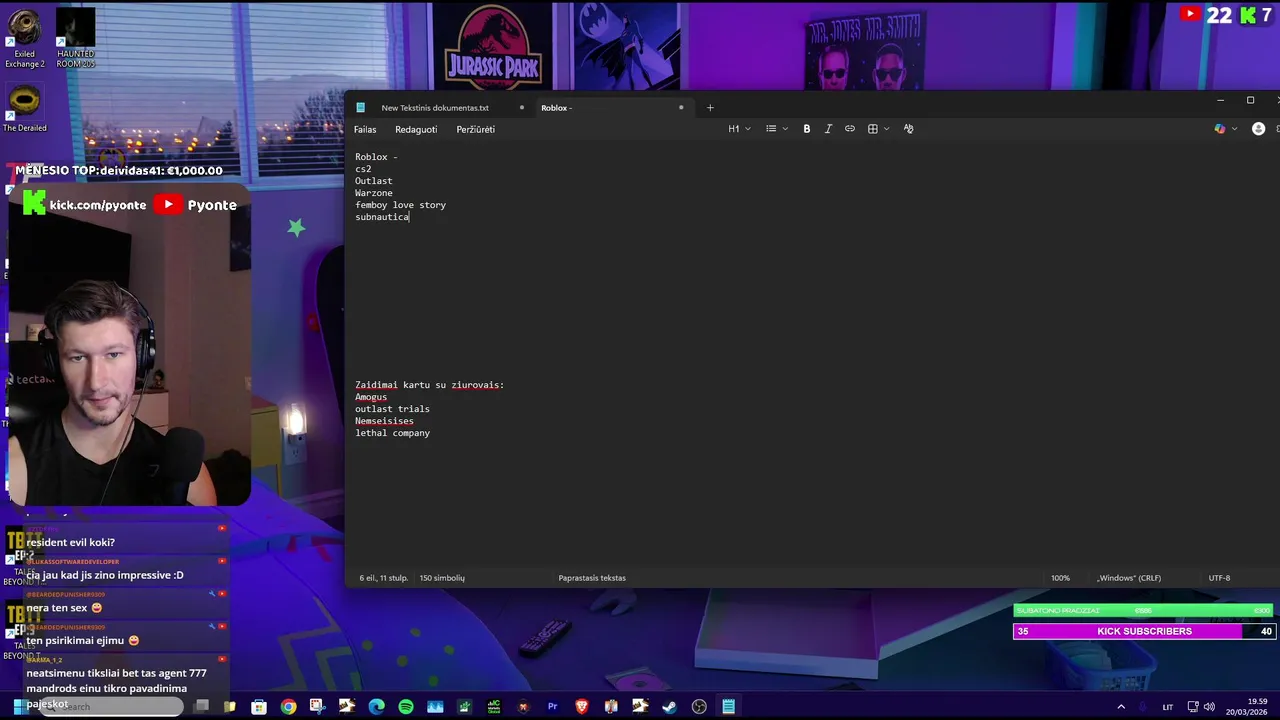This screenshot has width=1280, height=720.
Task: Show hidden system tray icons
Action: 1121,707
